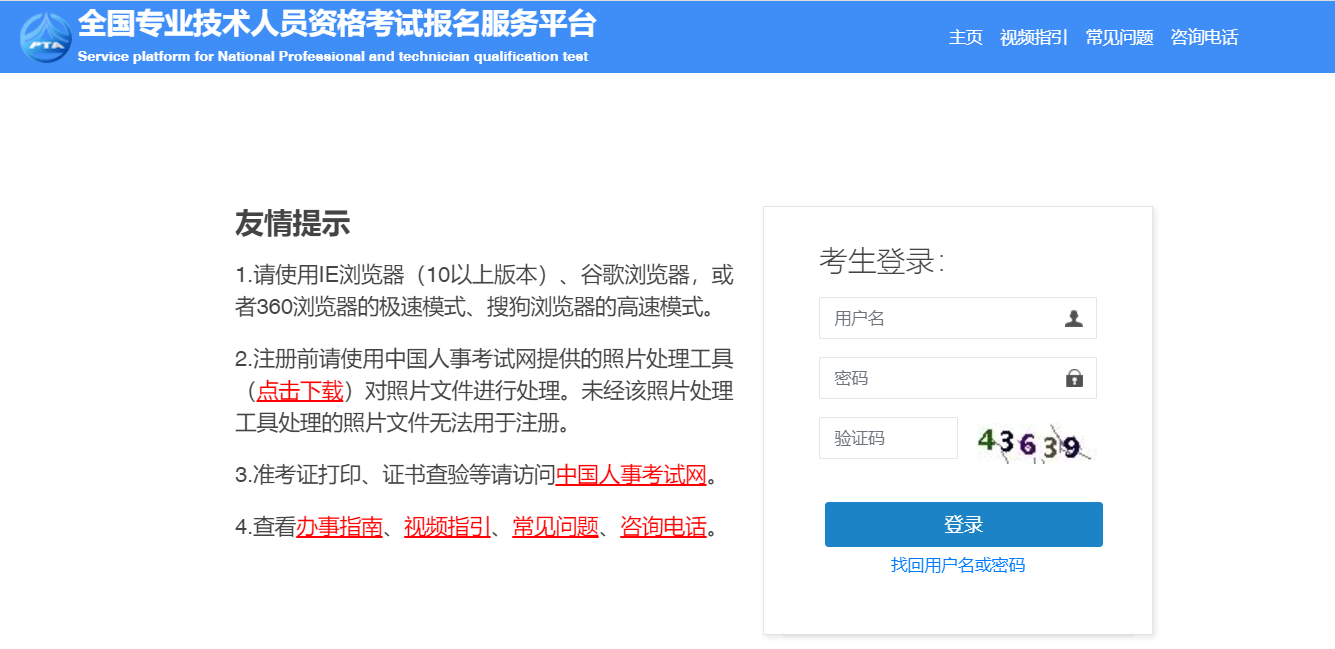The width and height of the screenshot is (1335, 649).
Task: Click the 登录 login button
Action: 963,524
